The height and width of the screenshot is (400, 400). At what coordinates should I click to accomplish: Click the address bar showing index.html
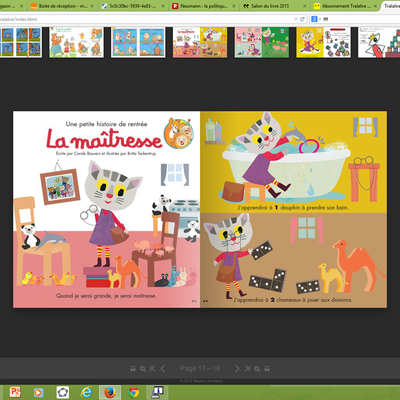[x=153, y=19]
